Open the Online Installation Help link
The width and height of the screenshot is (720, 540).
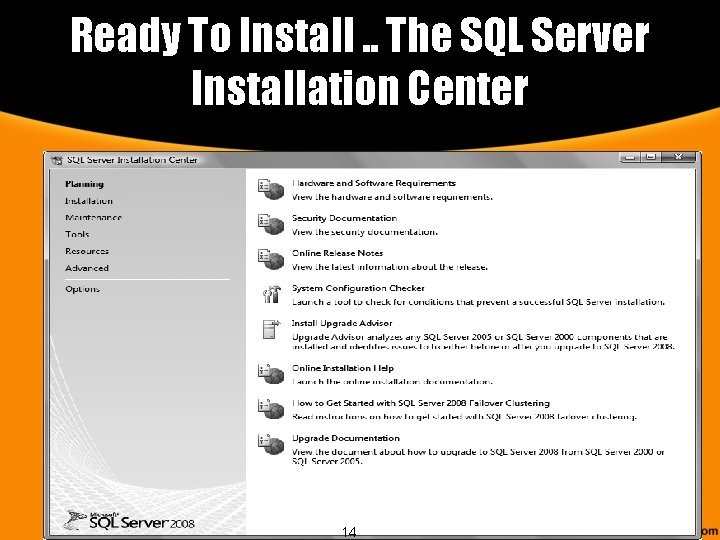click(343, 368)
